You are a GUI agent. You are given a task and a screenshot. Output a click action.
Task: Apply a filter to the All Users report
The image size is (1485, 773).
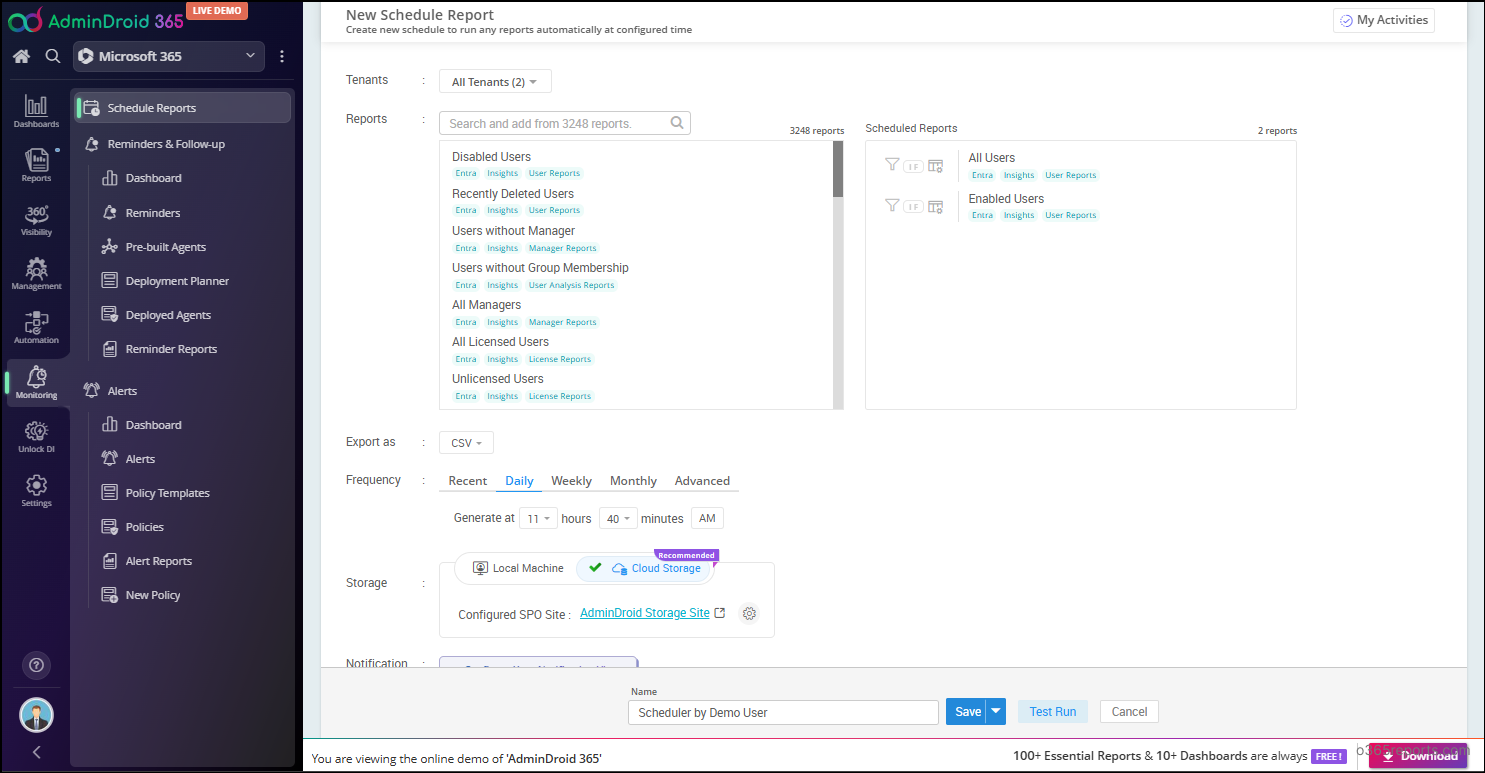coord(892,164)
